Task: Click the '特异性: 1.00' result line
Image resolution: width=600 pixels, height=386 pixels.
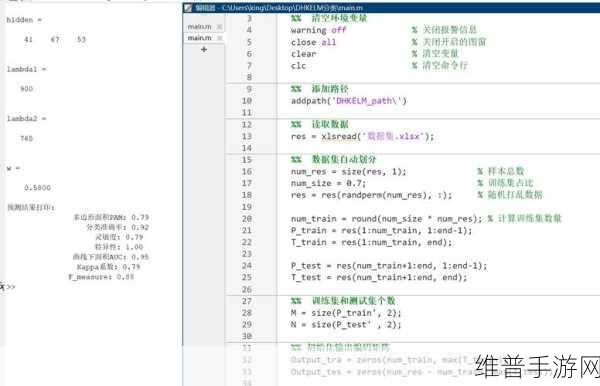Action: coord(119,247)
